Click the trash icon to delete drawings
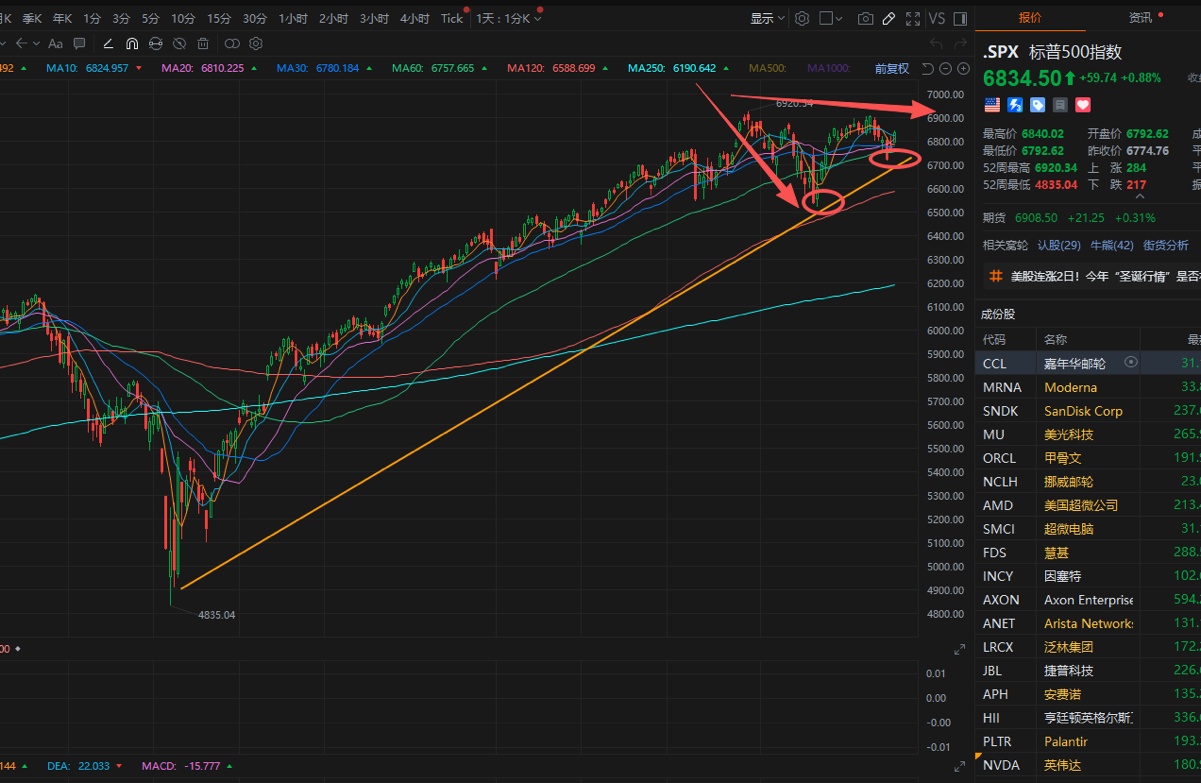The width and height of the screenshot is (1201, 783). pyautogui.click(x=203, y=44)
